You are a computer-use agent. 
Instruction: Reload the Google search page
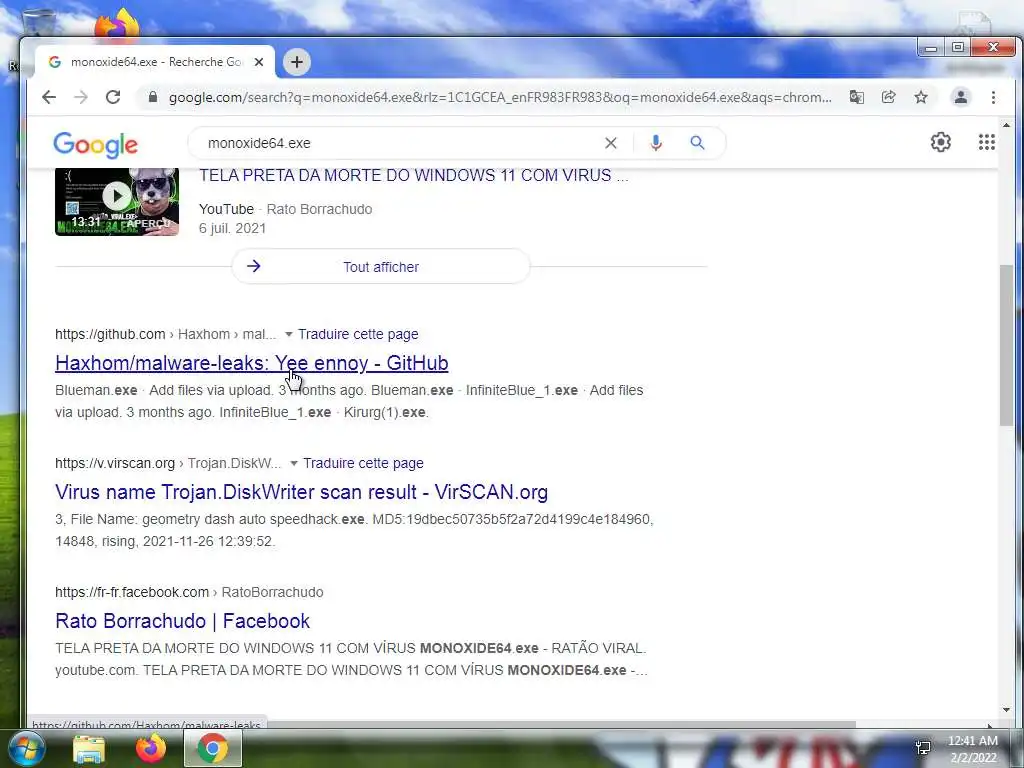point(113,97)
